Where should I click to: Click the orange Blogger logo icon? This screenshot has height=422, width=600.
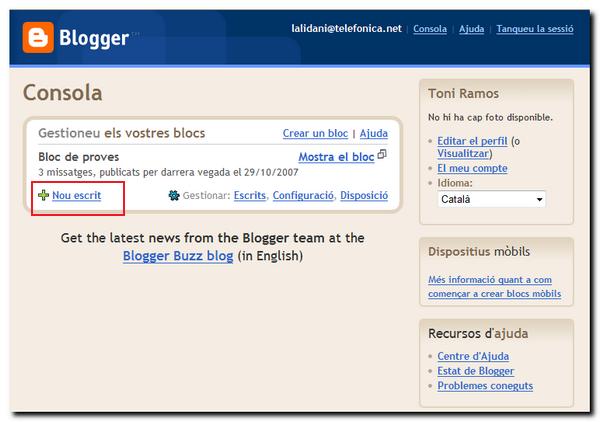pyautogui.click(x=38, y=37)
